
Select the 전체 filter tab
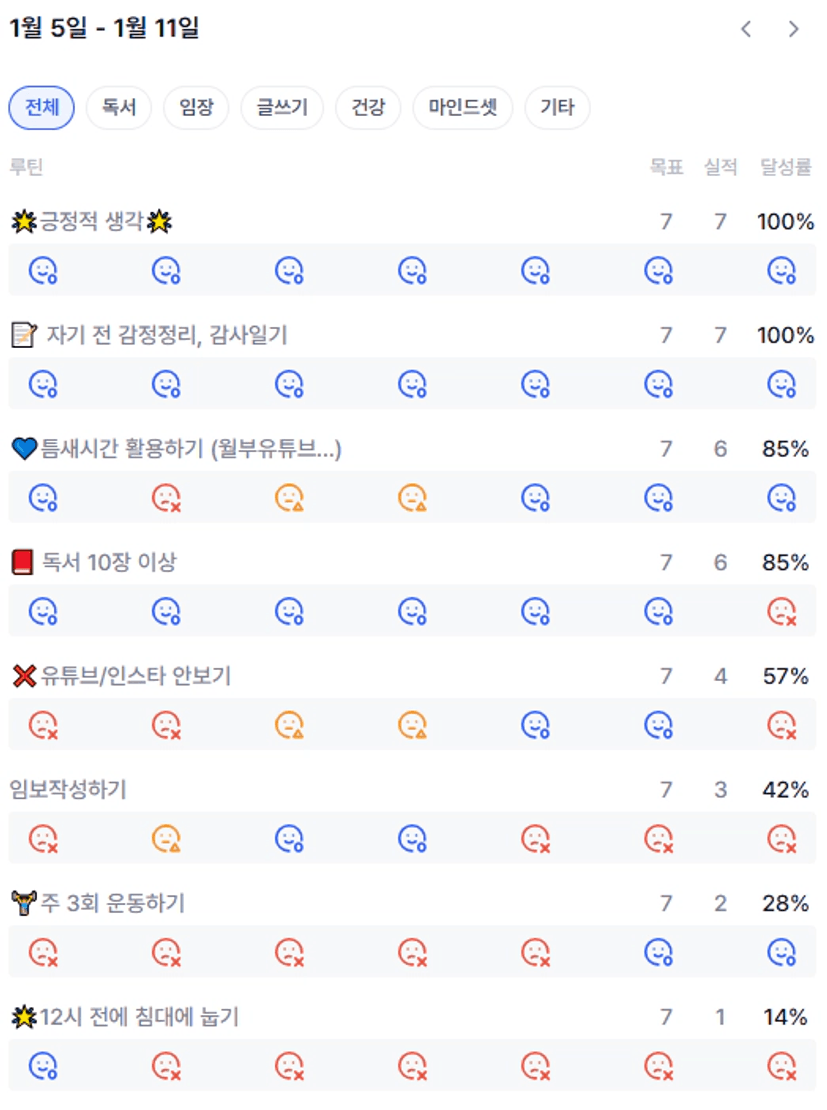[41, 108]
